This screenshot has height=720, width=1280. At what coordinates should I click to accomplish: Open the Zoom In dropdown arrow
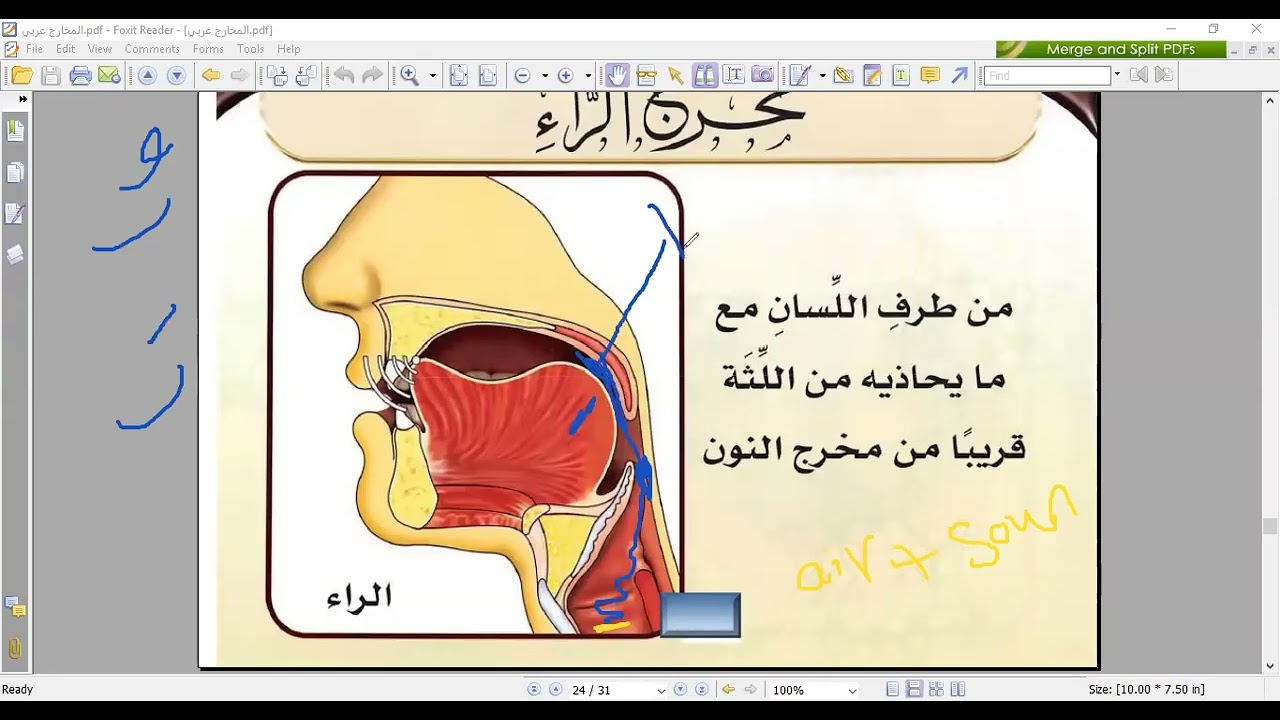click(x=588, y=75)
